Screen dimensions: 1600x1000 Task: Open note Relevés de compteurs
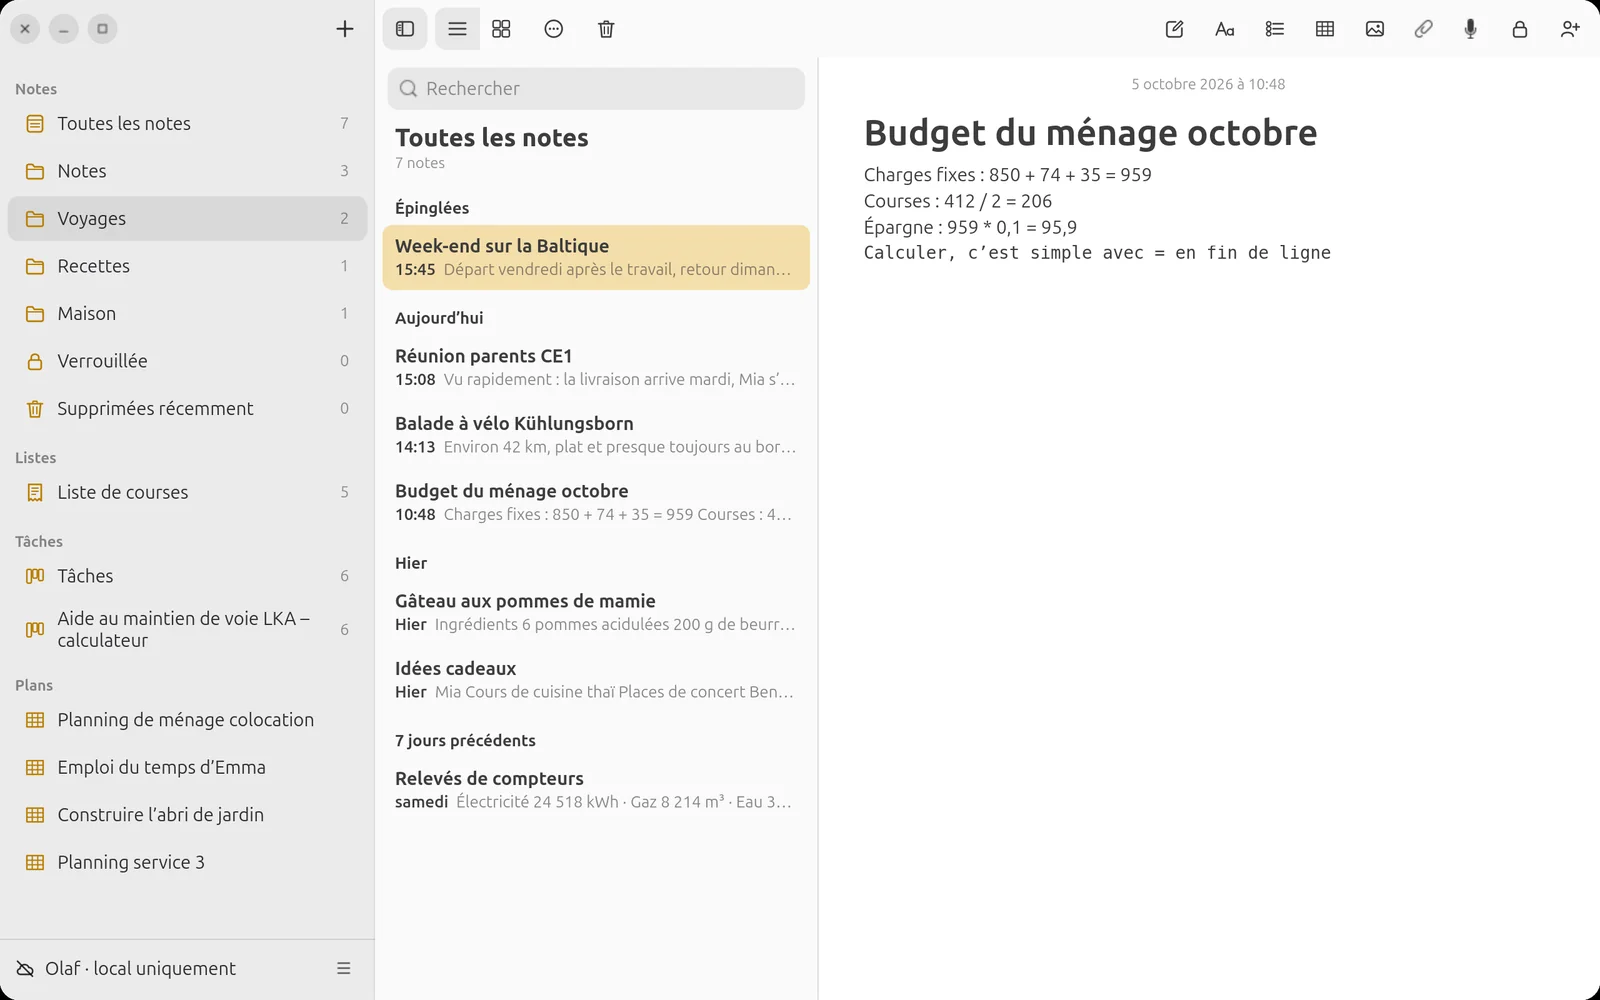596,789
